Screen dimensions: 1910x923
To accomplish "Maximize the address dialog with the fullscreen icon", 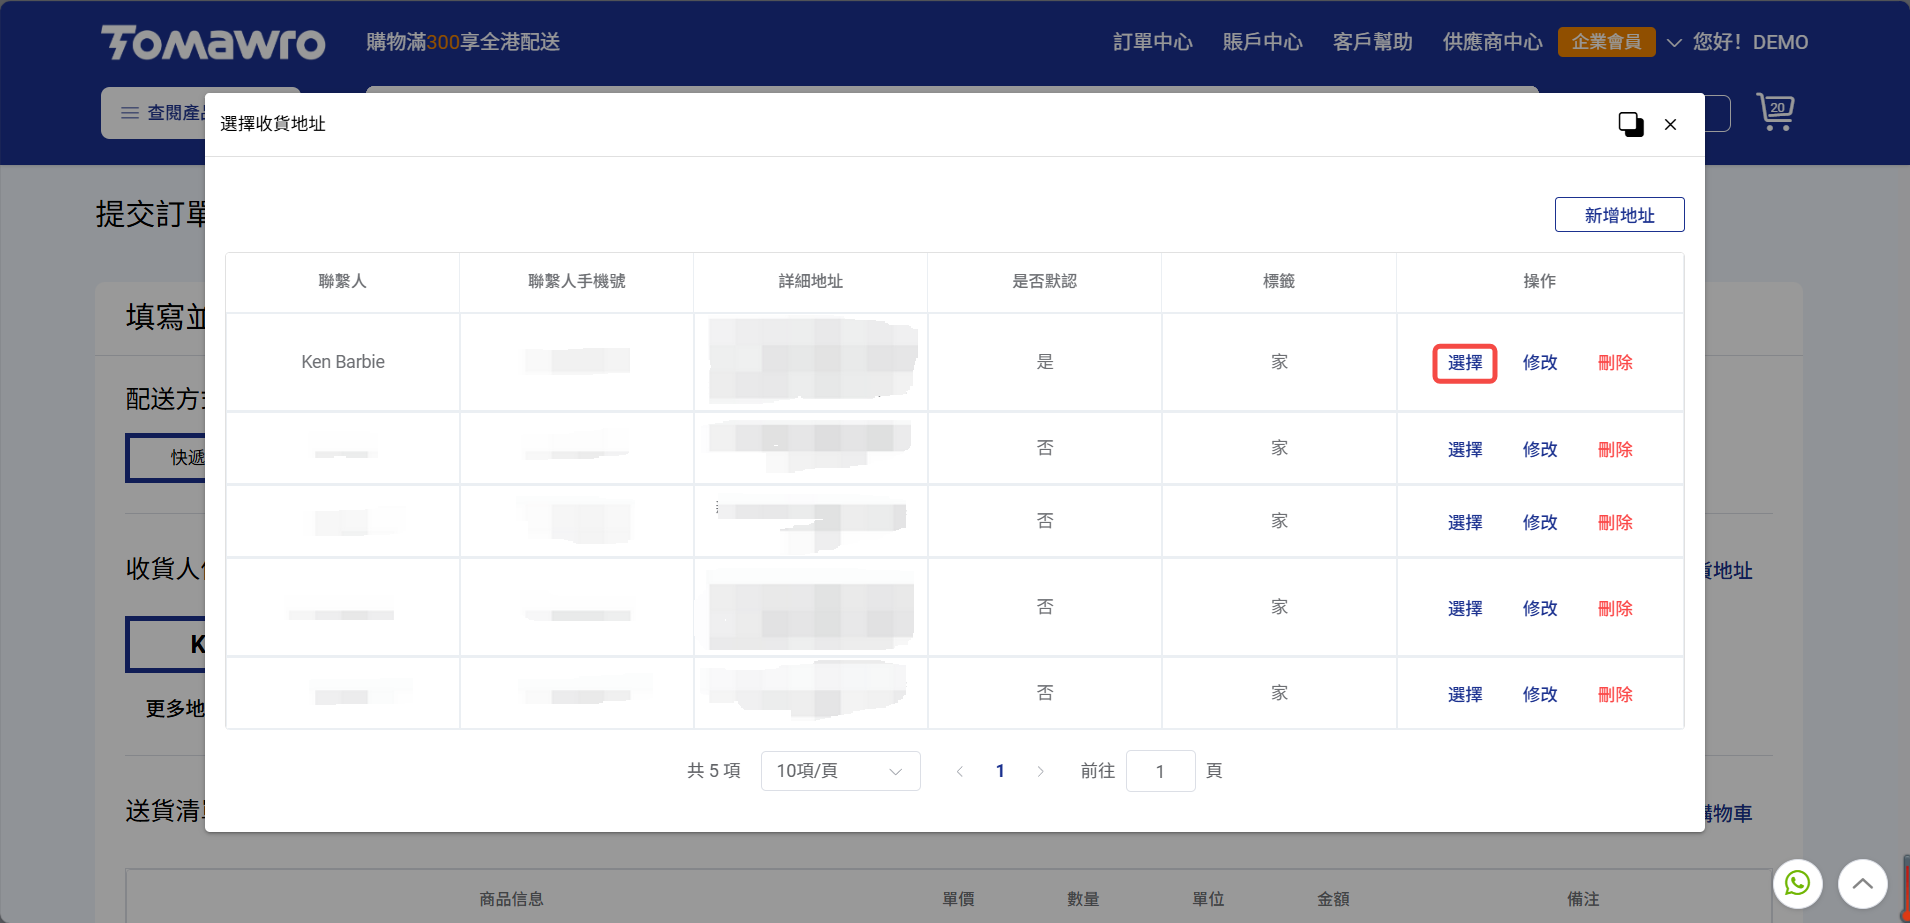I will coord(1630,124).
